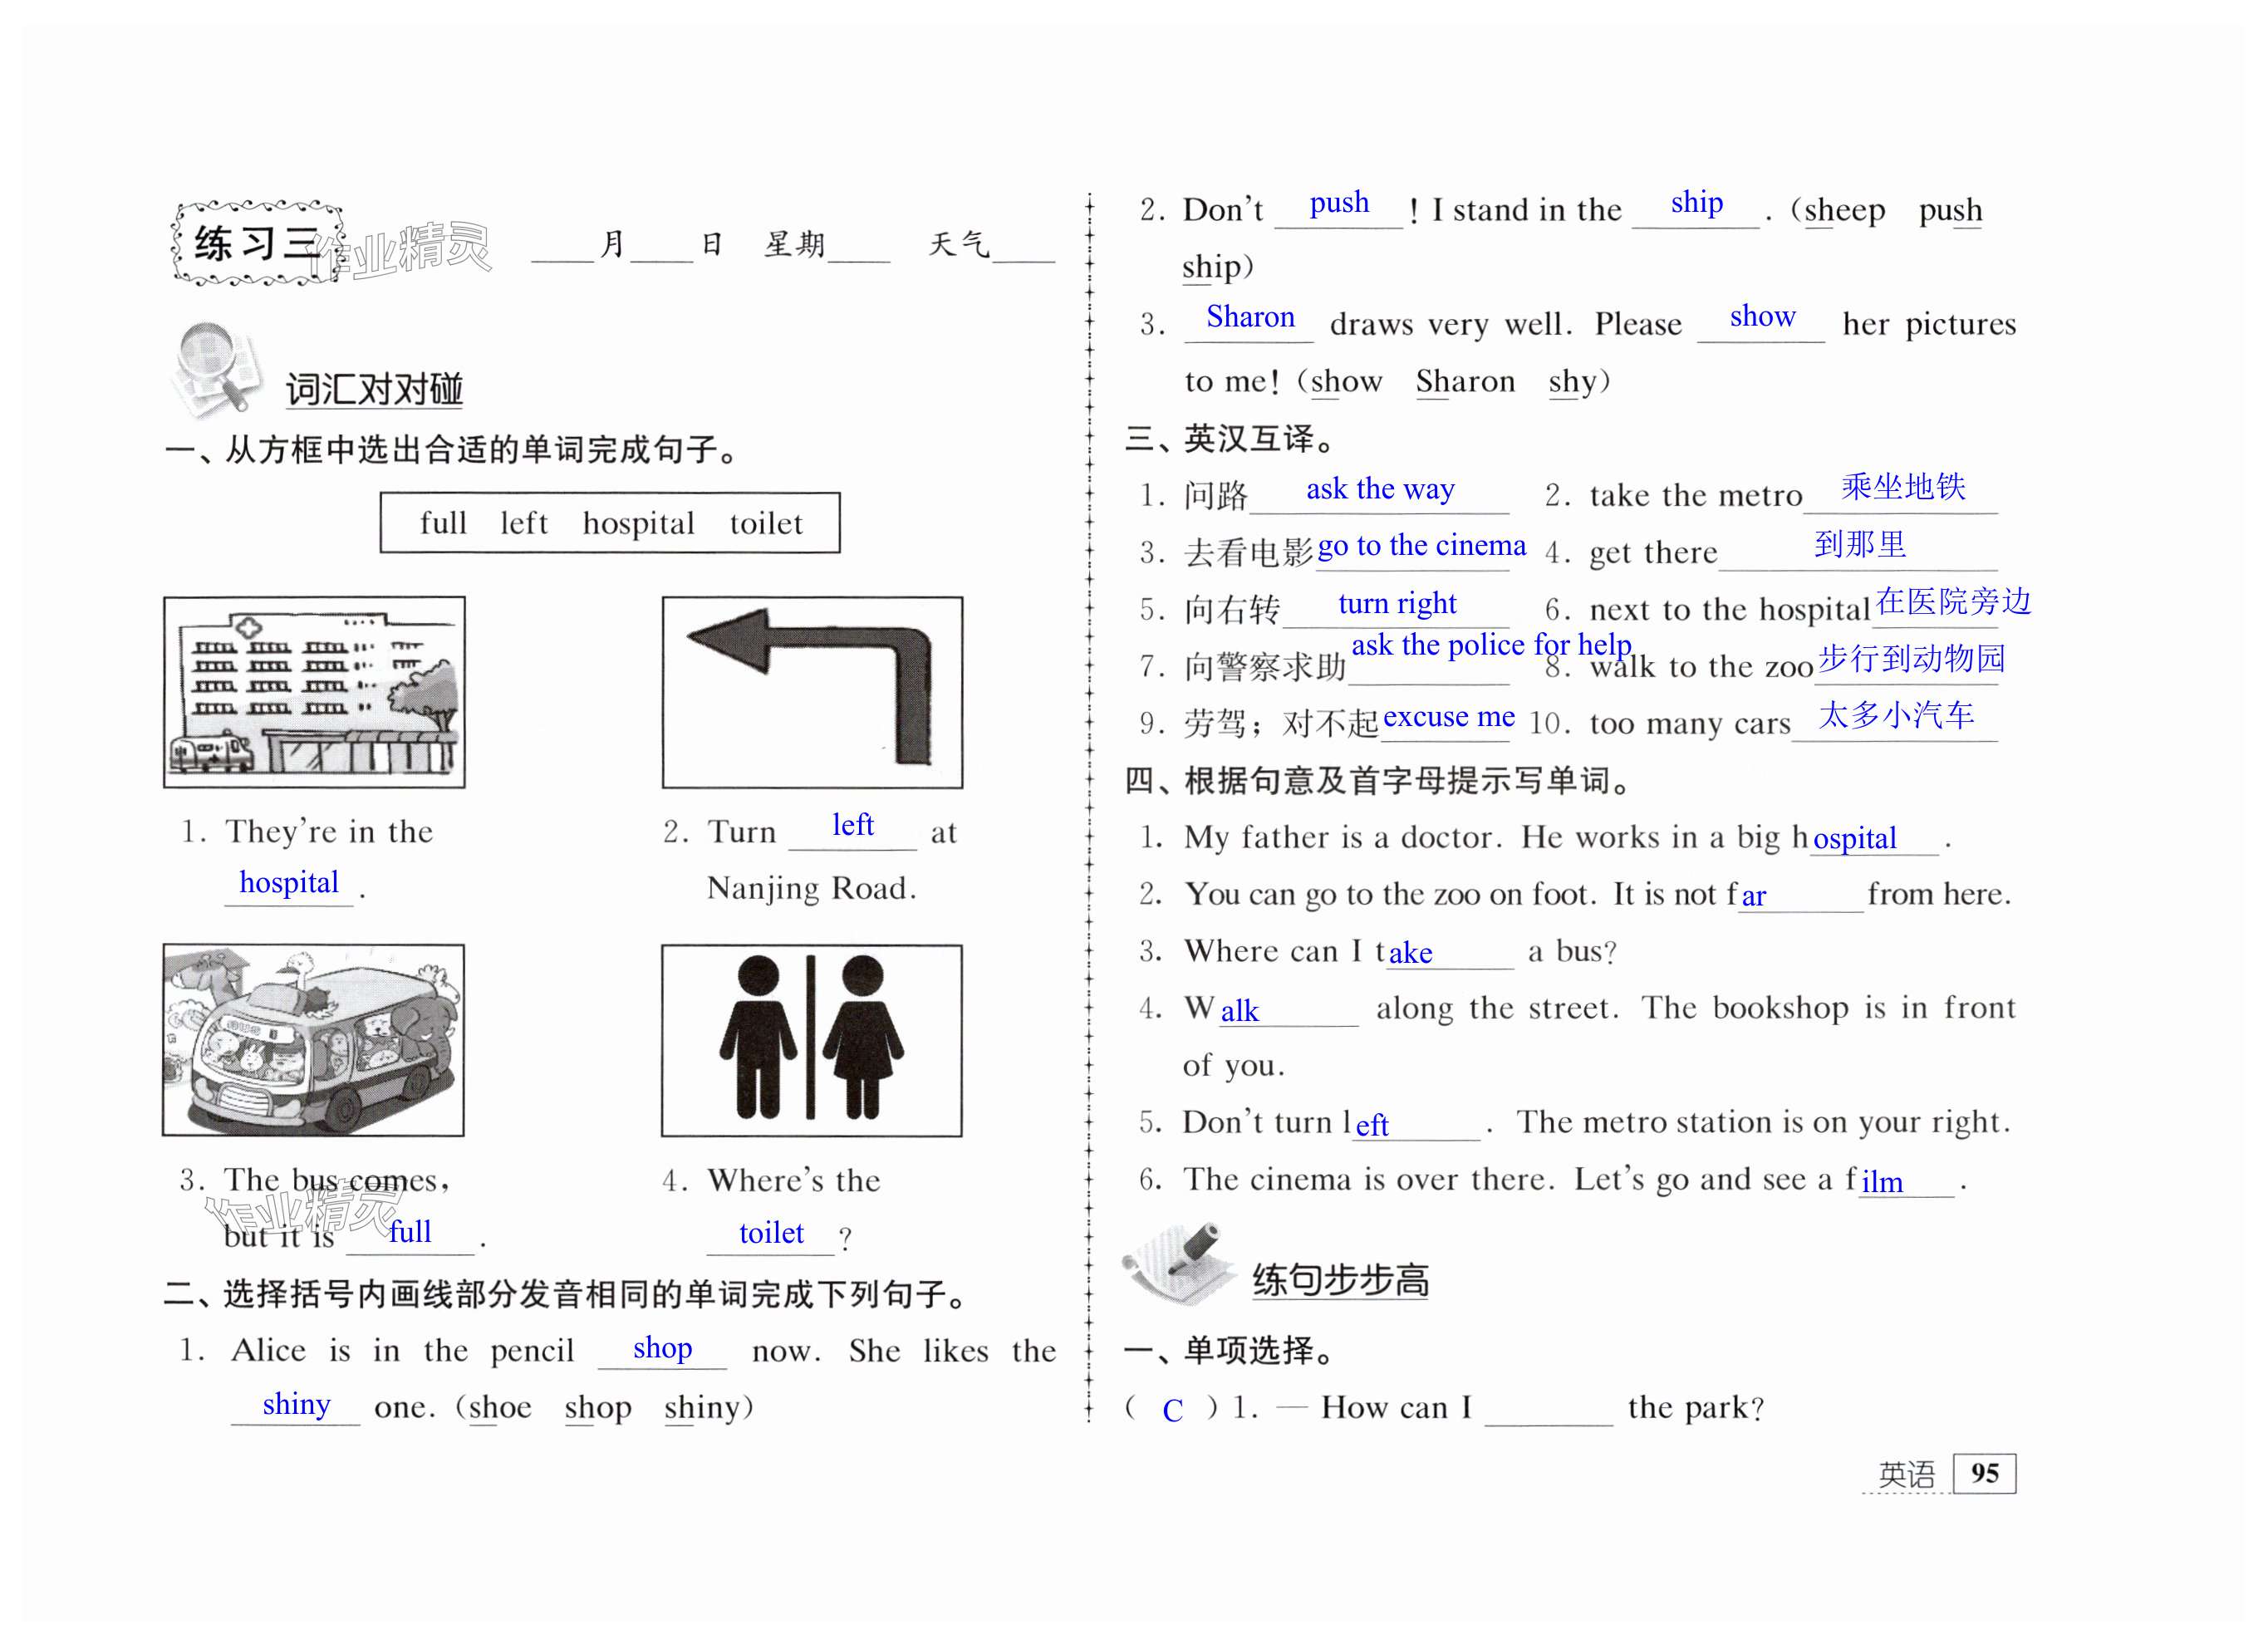The width and height of the screenshot is (2268, 1644).
Task: Click the hospital building picture
Action: point(314,692)
